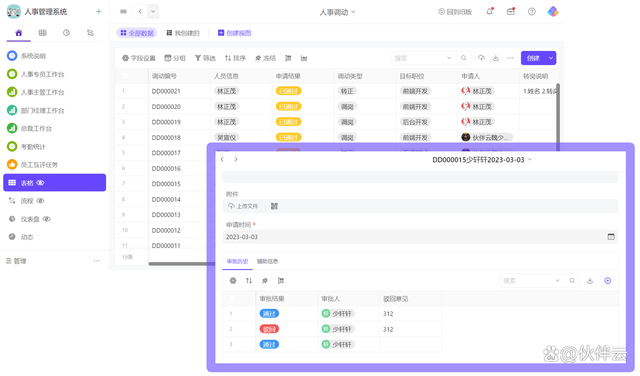Viewport: 640px width, 376px height.
Task: Open the main table search field dropdown arrow
Action: (x=449, y=58)
